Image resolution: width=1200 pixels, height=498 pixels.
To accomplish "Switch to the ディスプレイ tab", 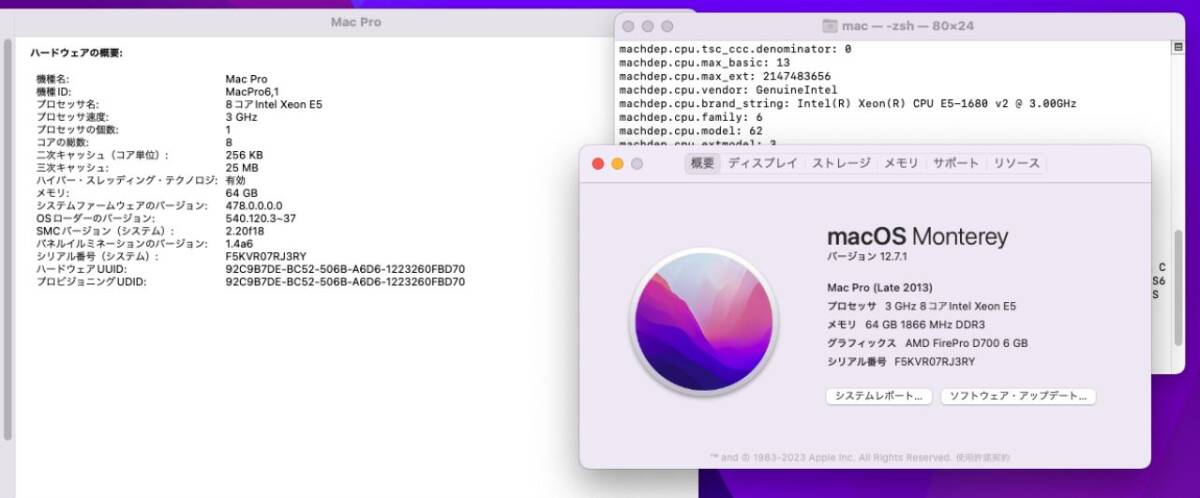I will pyautogui.click(x=763, y=163).
